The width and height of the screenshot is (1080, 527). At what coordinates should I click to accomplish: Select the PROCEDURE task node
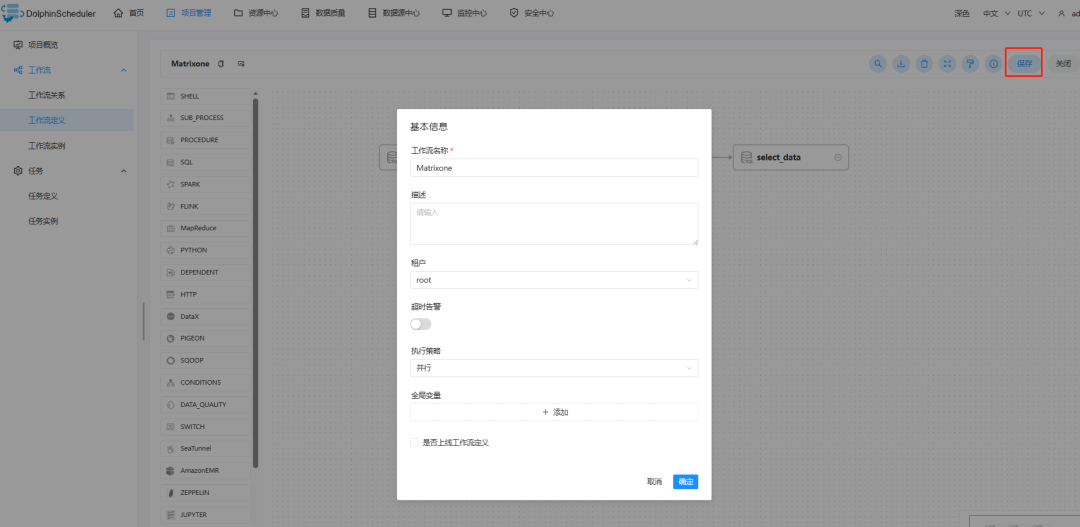[205, 140]
